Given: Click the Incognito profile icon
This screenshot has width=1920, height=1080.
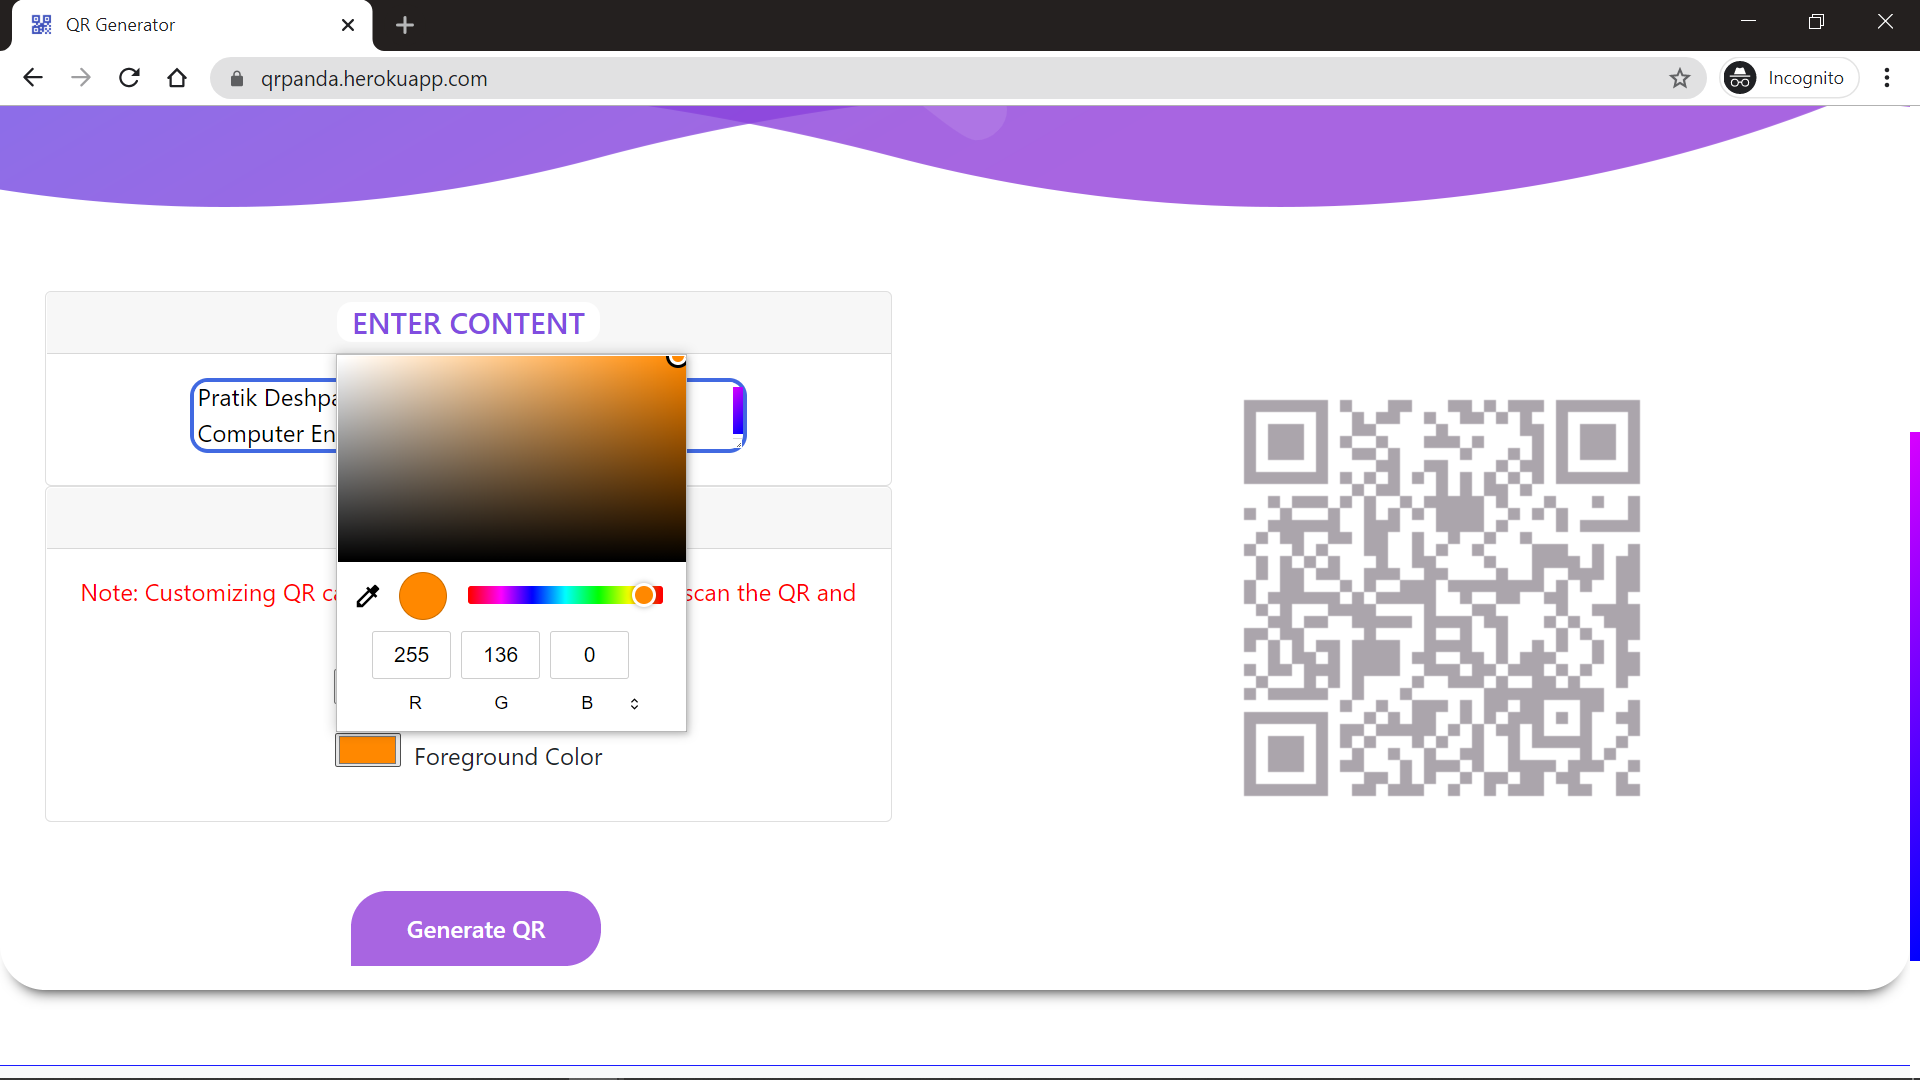Looking at the screenshot, I should 1789,78.
